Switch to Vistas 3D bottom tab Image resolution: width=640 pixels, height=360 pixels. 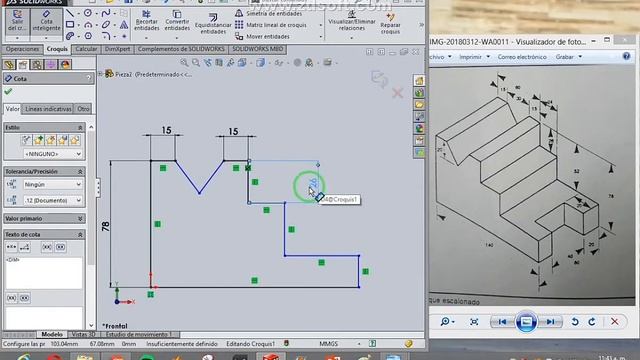tap(83, 334)
